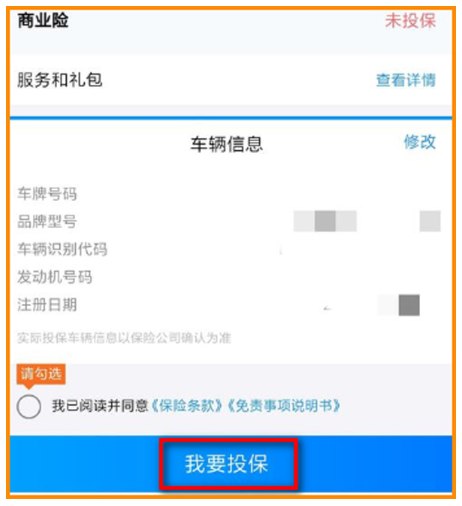462x506 pixels.
Task: Click the 请勾选 orange tooltip badge
Action: tap(41, 375)
